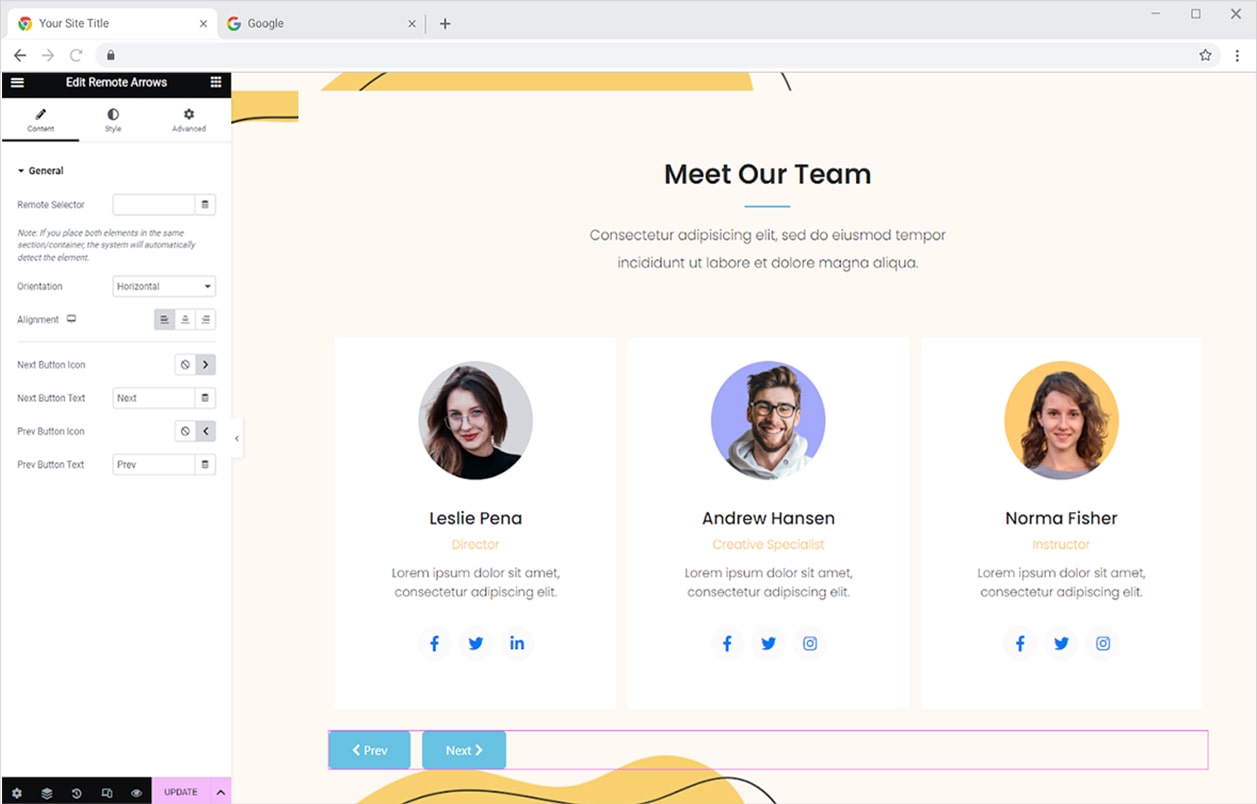
Task: Open the revision History icon
Action: [77, 792]
